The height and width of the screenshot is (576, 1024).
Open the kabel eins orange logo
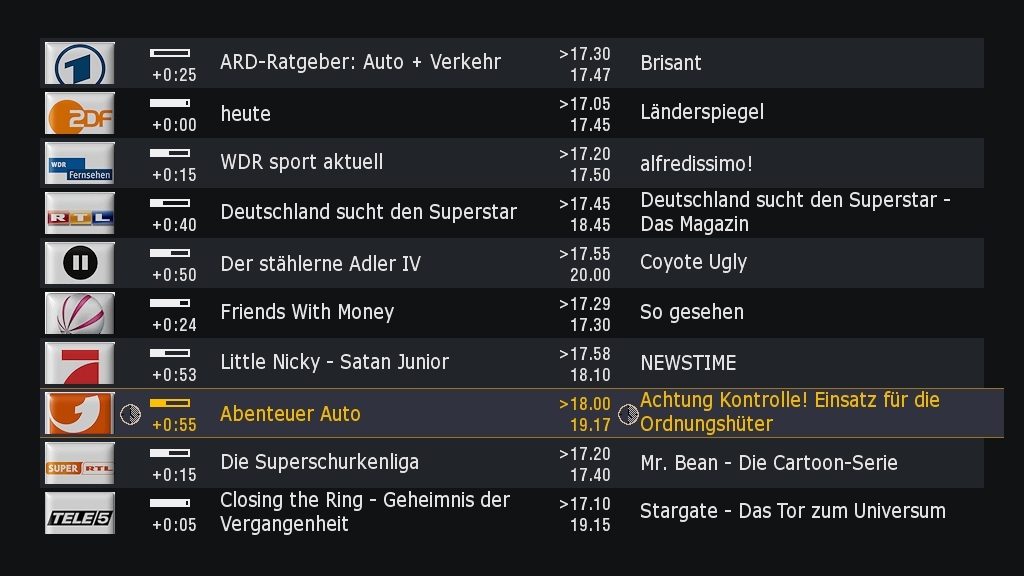point(80,413)
